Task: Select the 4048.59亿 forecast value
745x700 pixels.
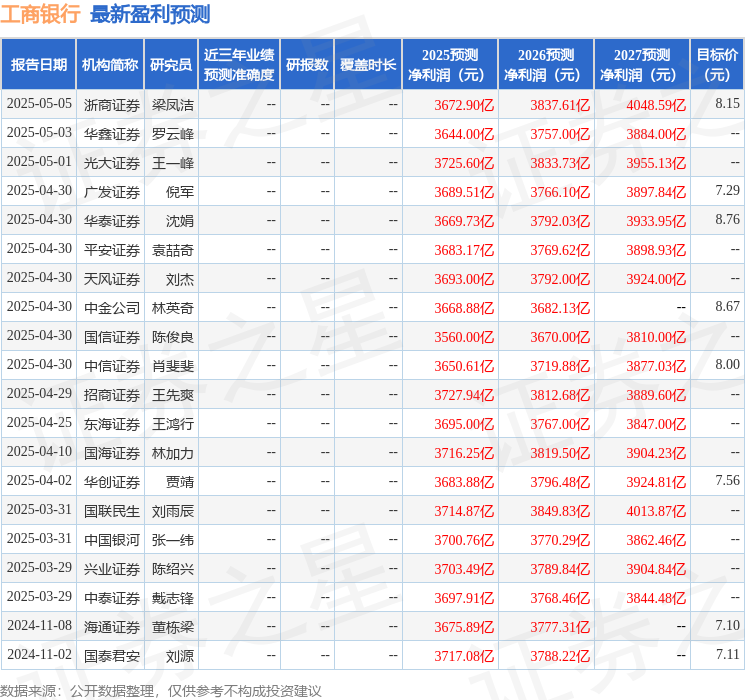Action: tap(656, 105)
